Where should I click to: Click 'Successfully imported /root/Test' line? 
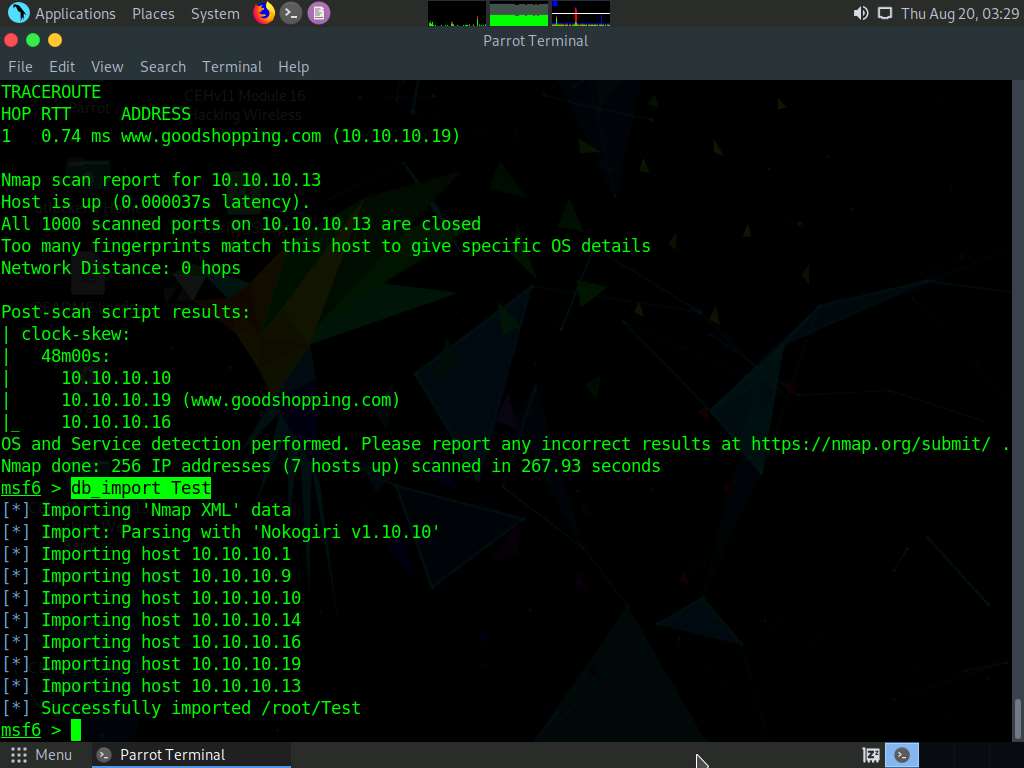pos(181,708)
